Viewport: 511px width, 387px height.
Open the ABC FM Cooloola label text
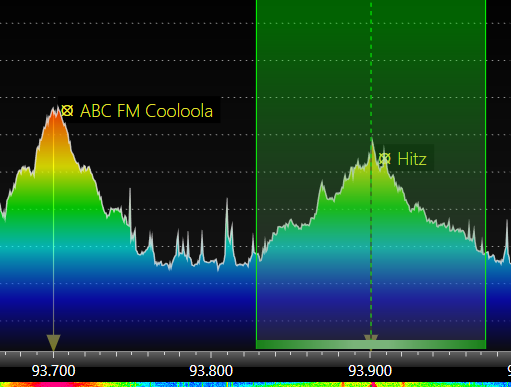click(x=146, y=111)
